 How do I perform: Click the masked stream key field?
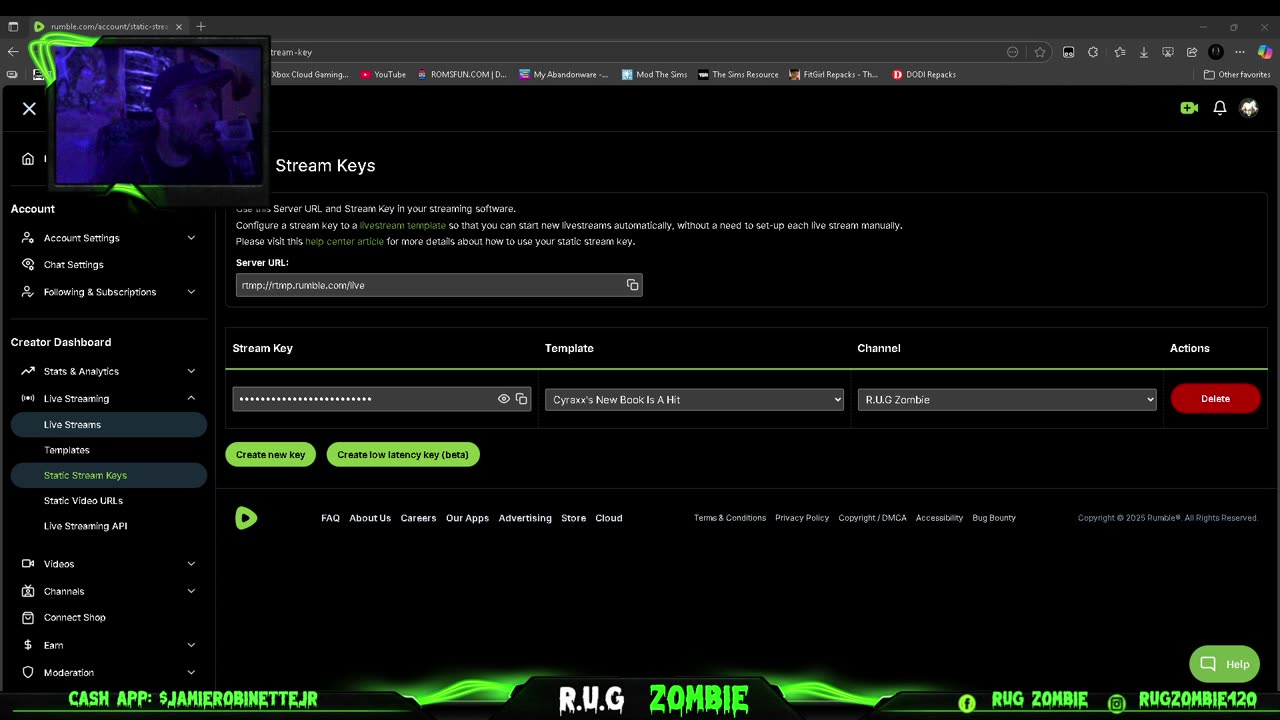point(382,399)
